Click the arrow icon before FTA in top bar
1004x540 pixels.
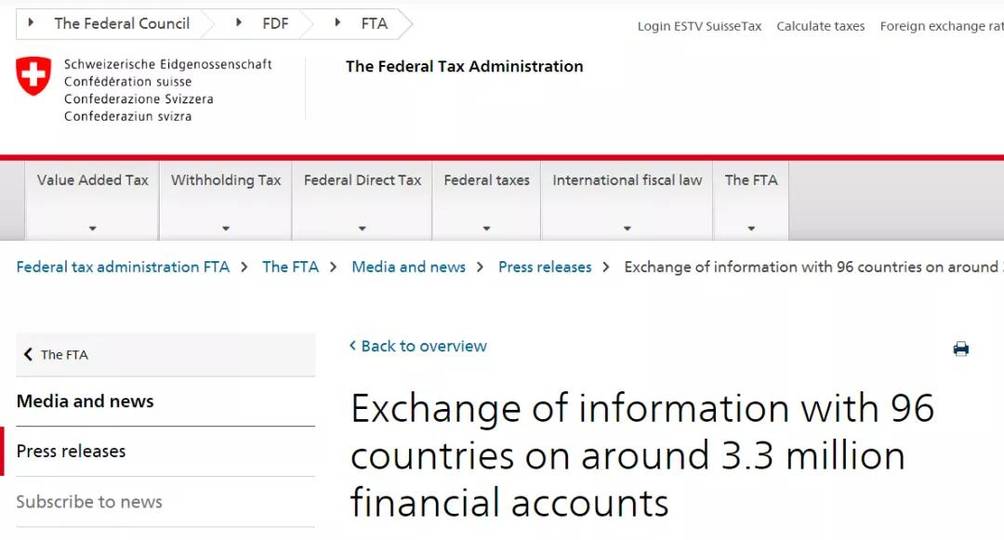(x=337, y=23)
